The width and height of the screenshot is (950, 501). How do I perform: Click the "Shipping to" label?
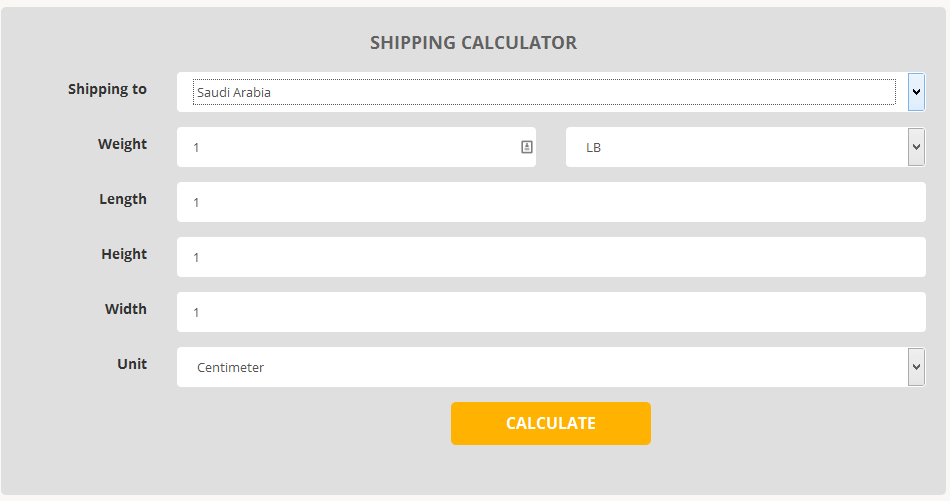tap(107, 89)
